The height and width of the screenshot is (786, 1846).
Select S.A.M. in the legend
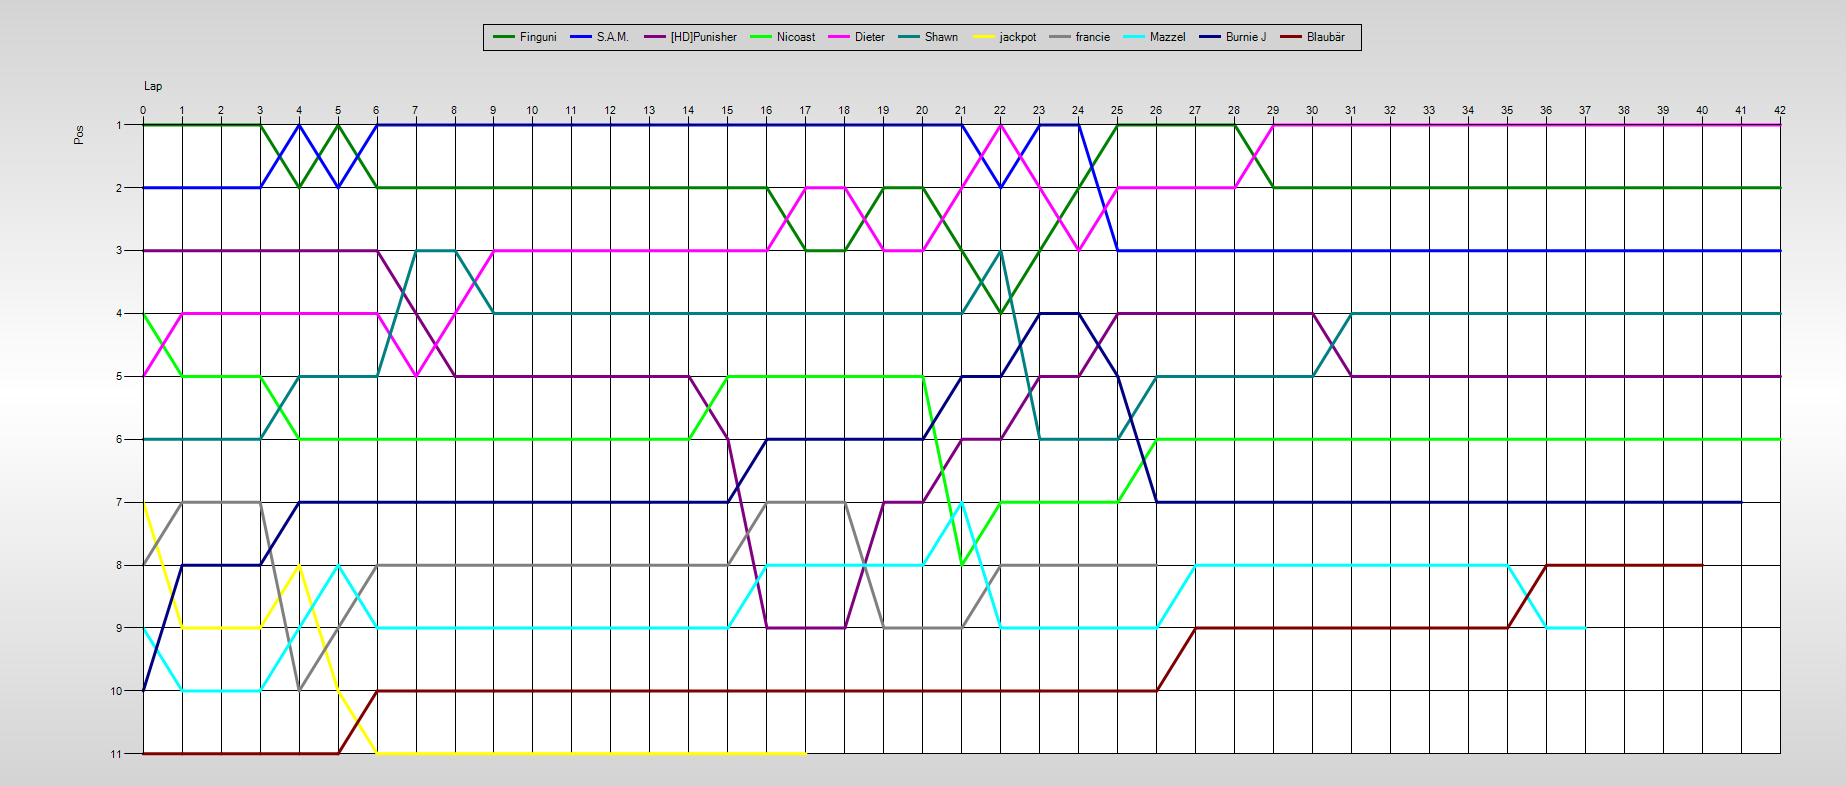(x=612, y=37)
